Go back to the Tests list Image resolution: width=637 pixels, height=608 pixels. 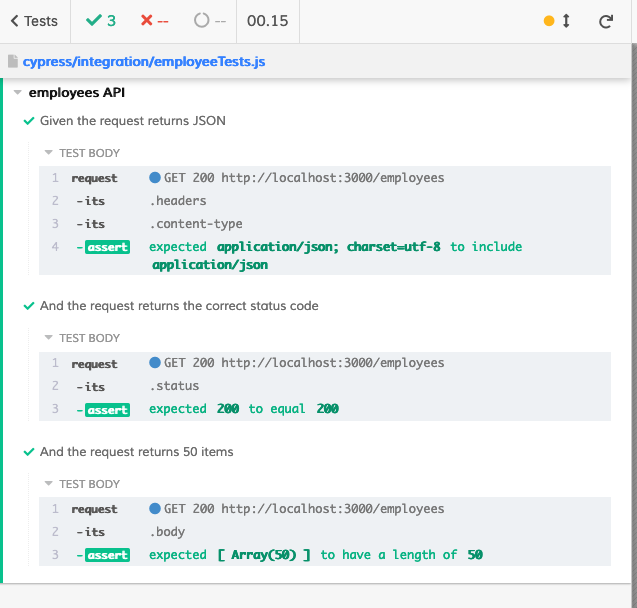click(x=35, y=21)
